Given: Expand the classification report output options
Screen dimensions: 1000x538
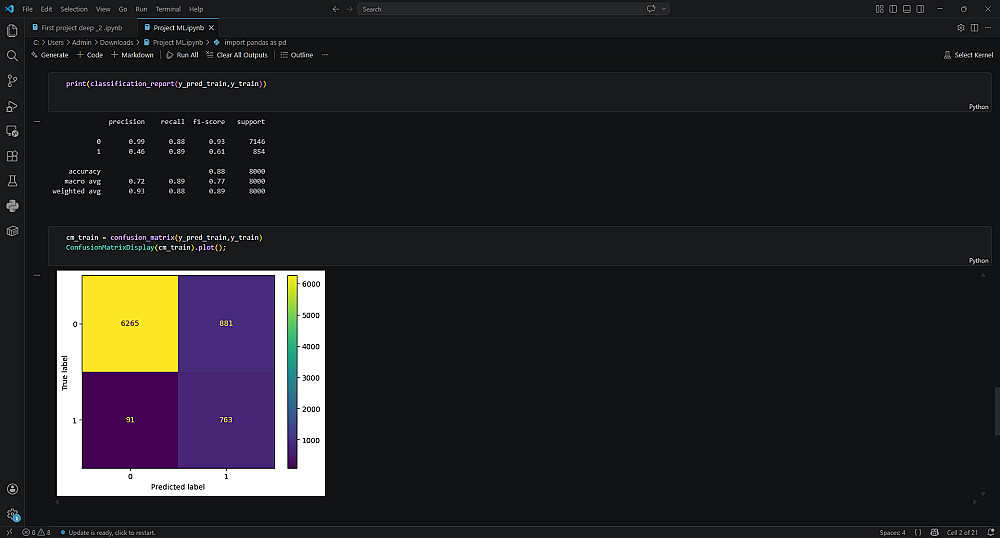Looking at the screenshot, I should click(x=37, y=121).
